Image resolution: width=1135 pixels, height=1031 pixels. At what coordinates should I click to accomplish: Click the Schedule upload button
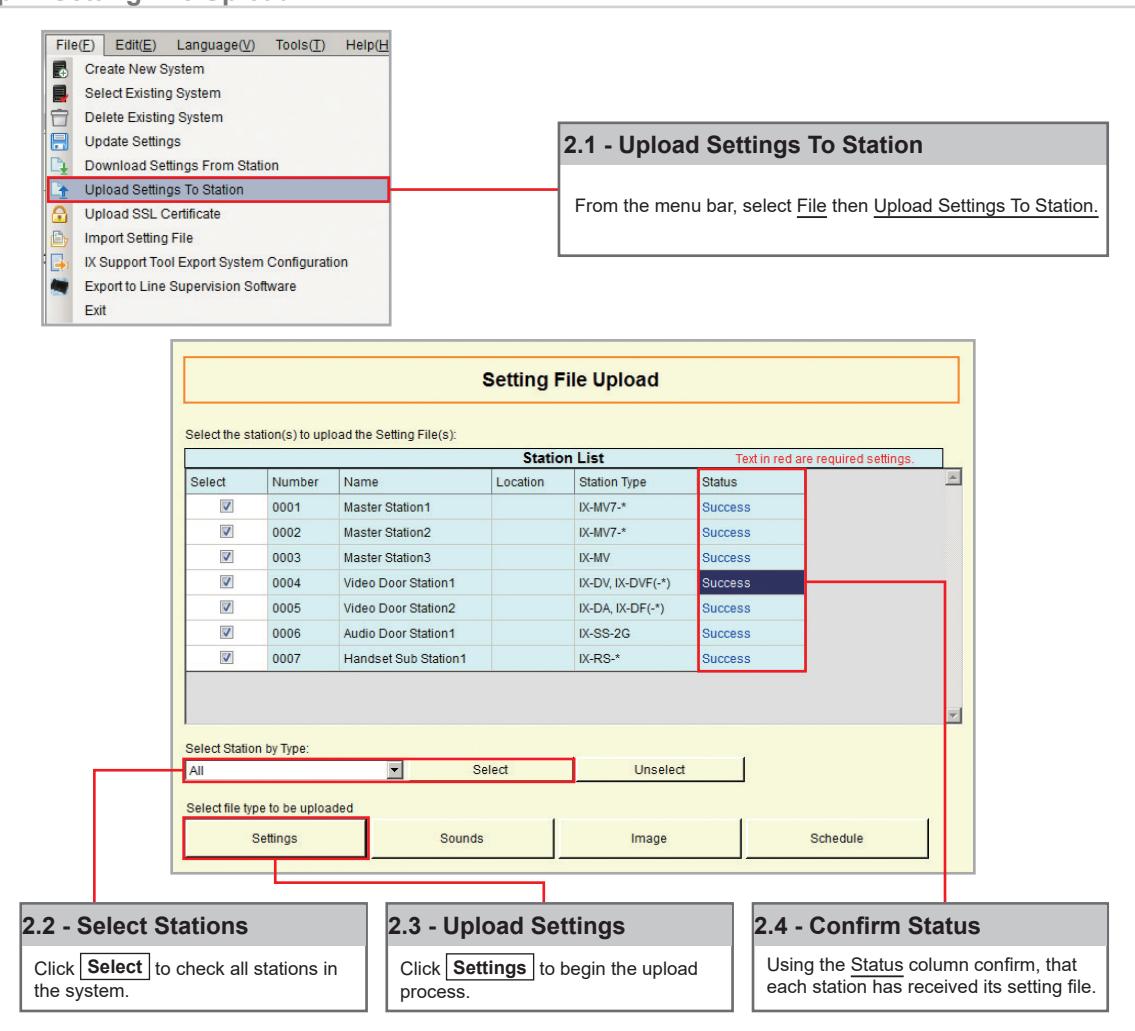(x=837, y=838)
